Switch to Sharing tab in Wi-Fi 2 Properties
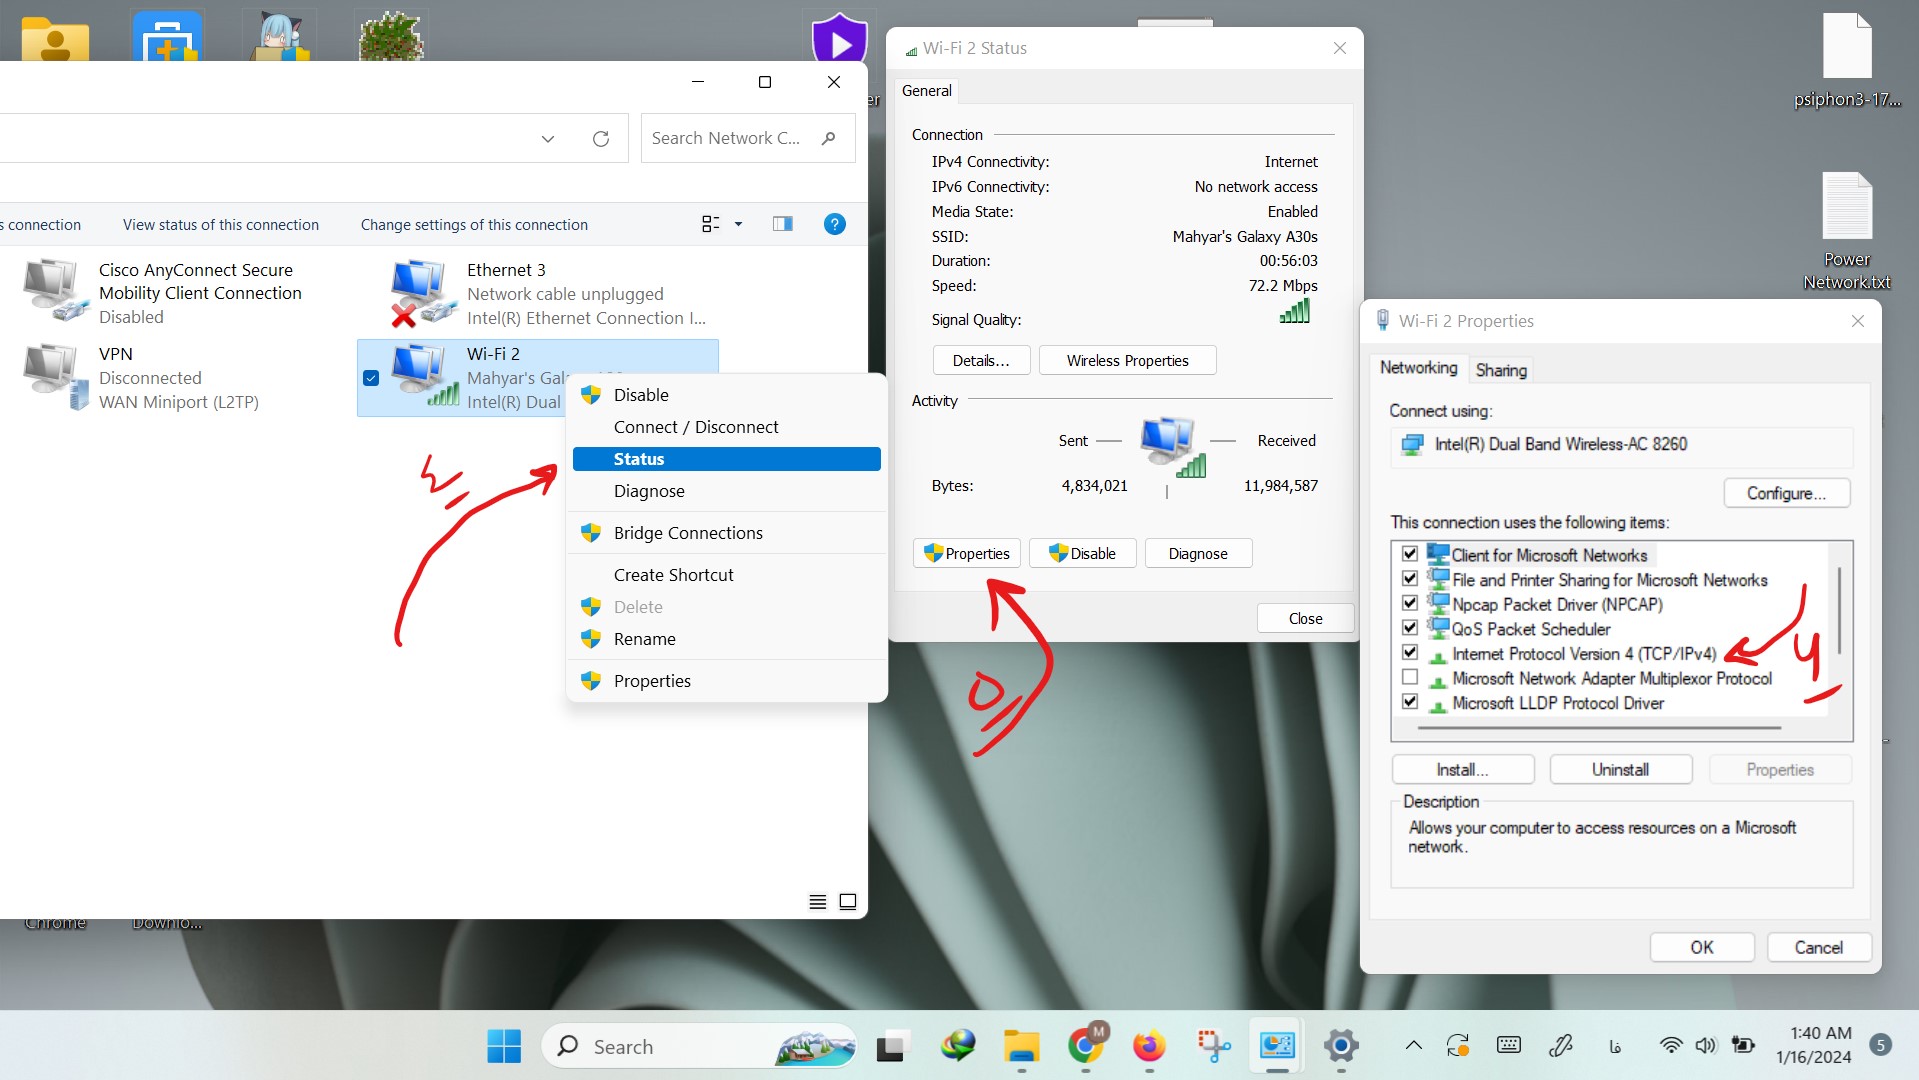This screenshot has width=1919, height=1080. (x=1501, y=370)
